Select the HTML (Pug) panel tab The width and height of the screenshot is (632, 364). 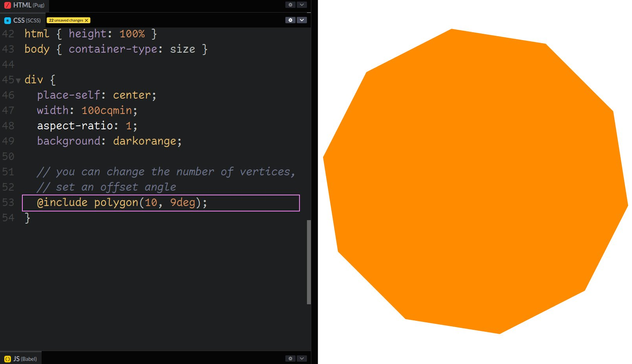click(24, 5)
